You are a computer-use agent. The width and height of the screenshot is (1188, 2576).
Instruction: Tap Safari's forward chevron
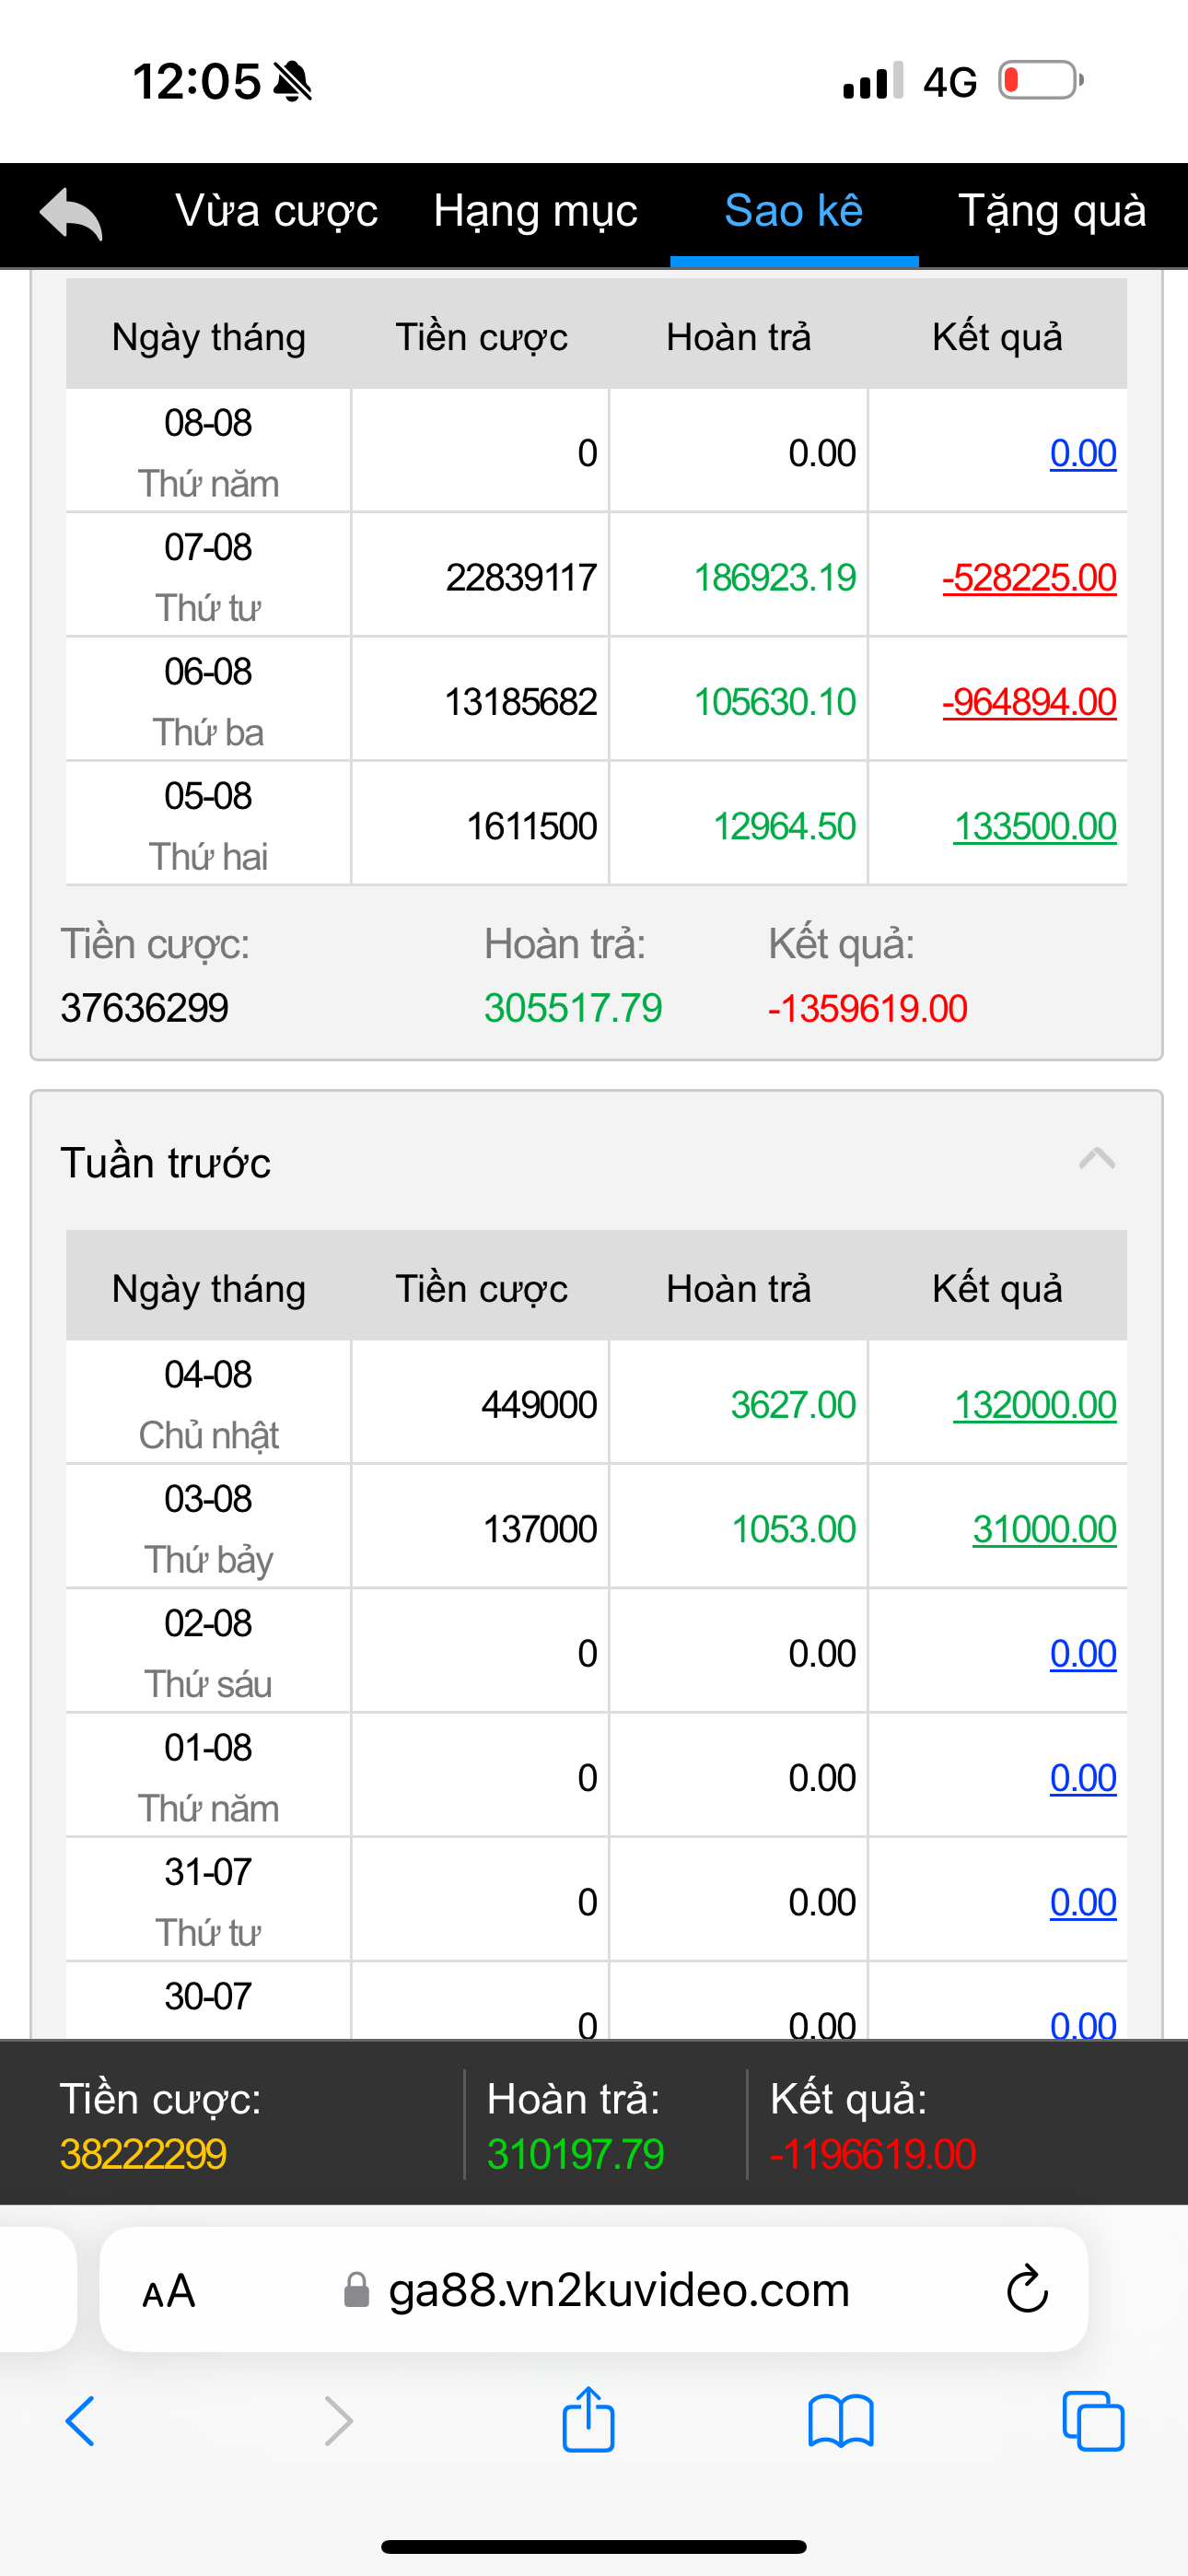click(339, 2421)
